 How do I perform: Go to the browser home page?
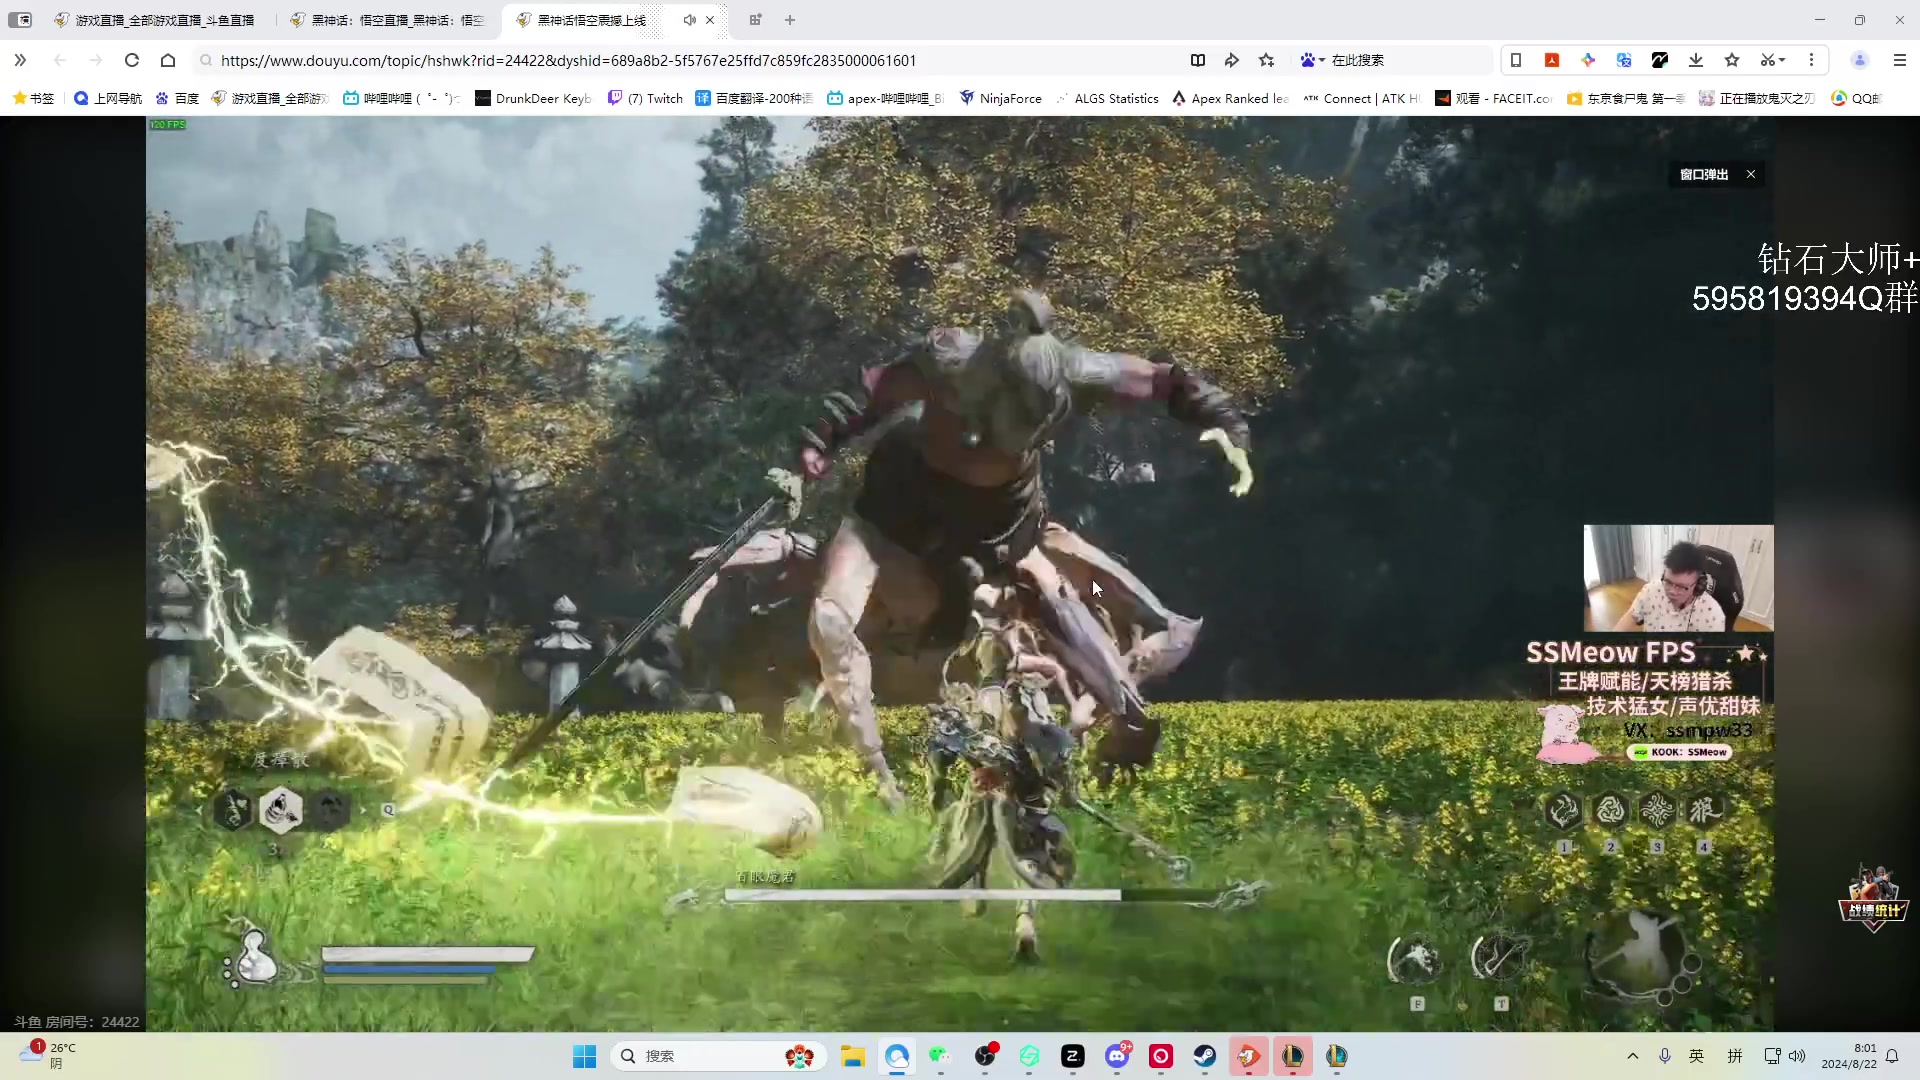pyautogui.click(x=168, y=60)
